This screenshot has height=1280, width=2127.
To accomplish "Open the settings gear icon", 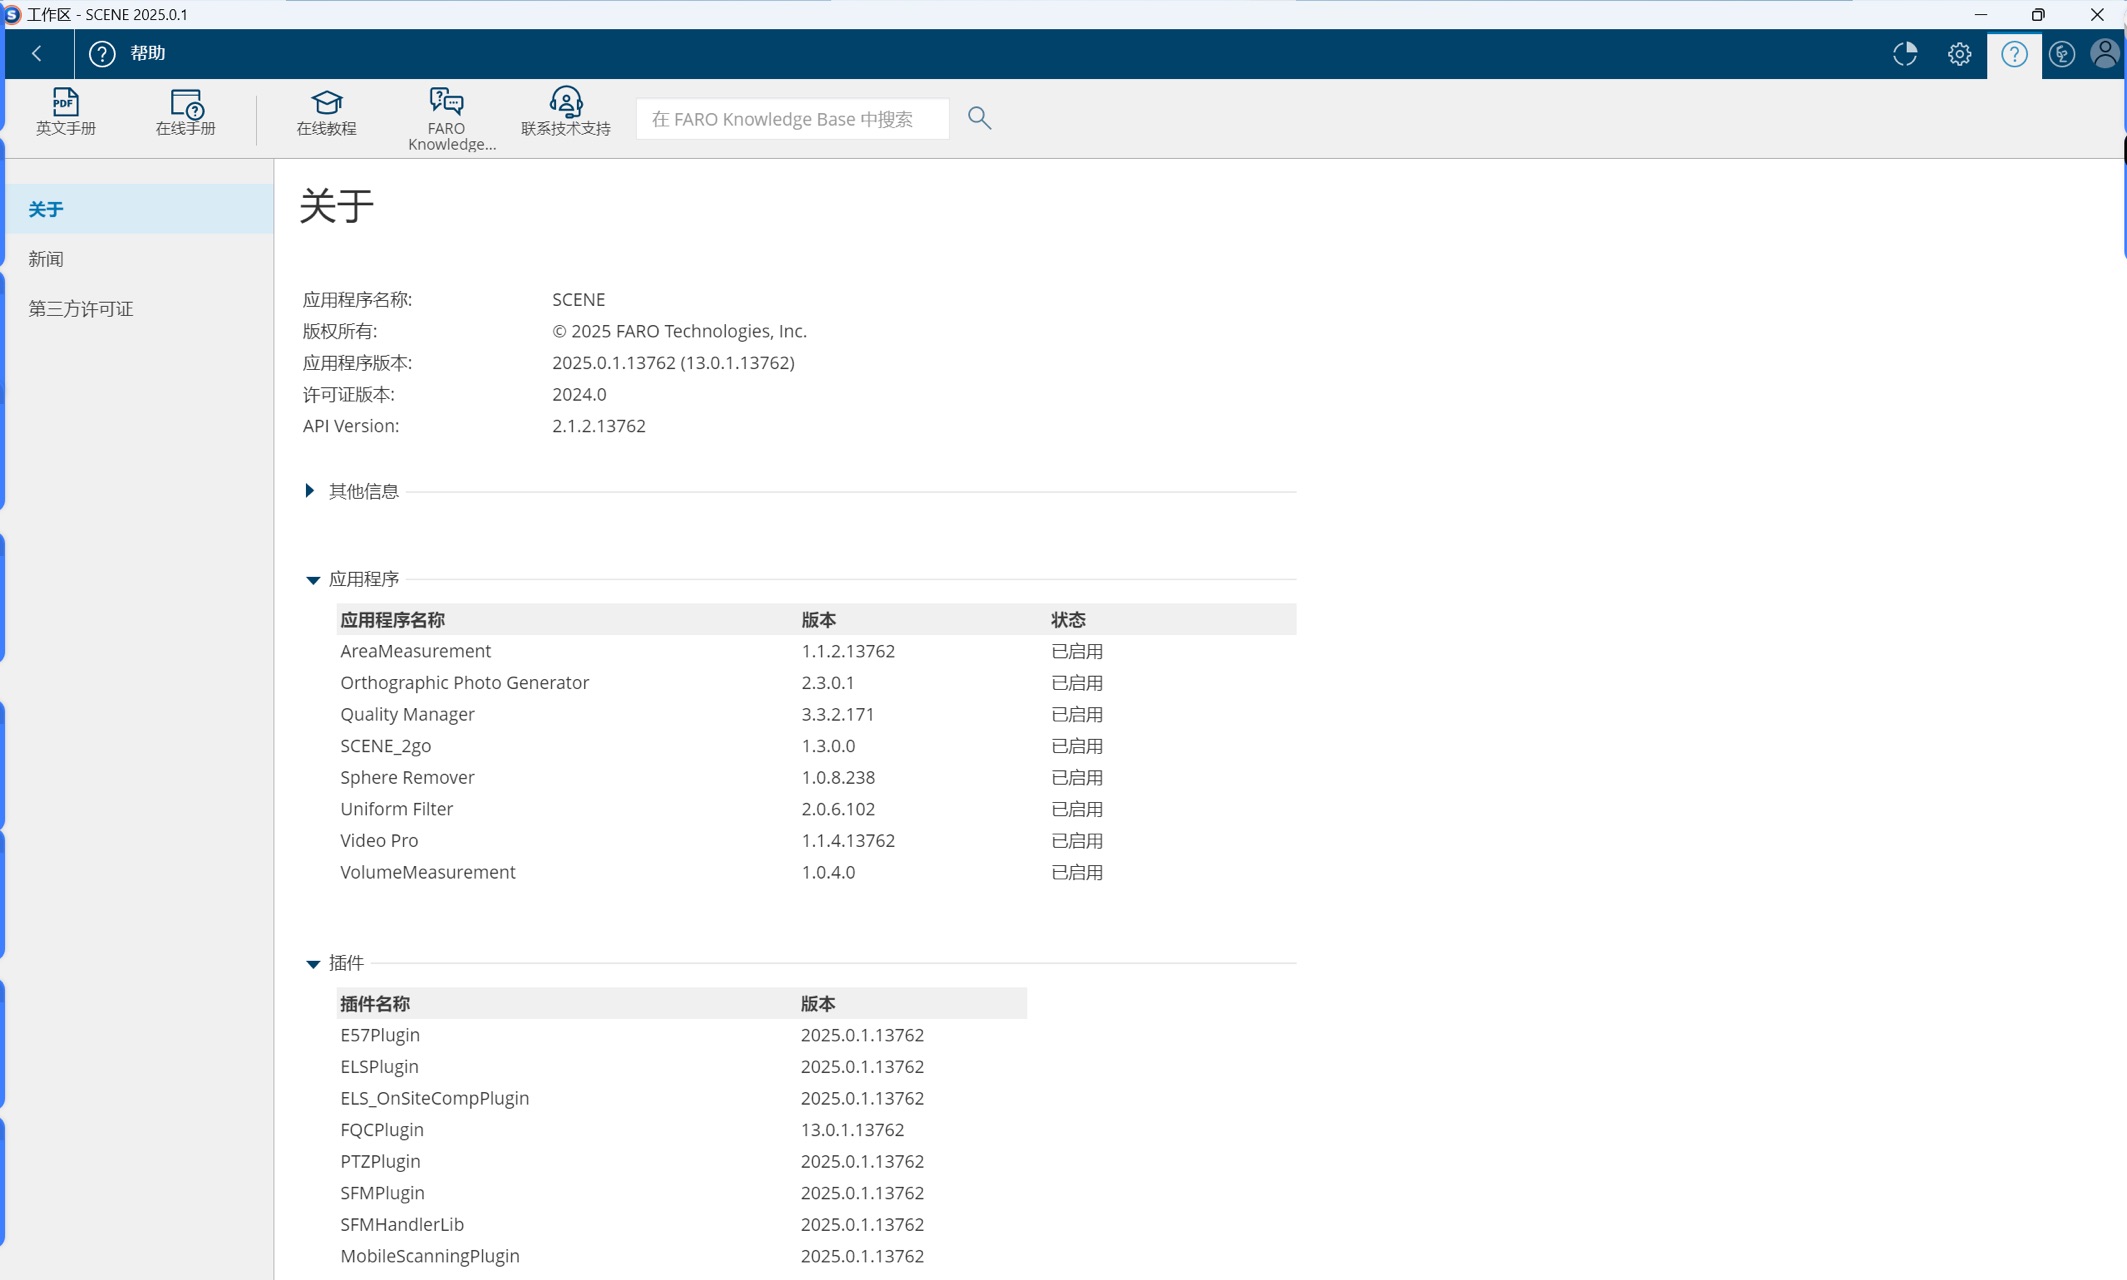I will pyautogui.click(x=1959, y=54).
